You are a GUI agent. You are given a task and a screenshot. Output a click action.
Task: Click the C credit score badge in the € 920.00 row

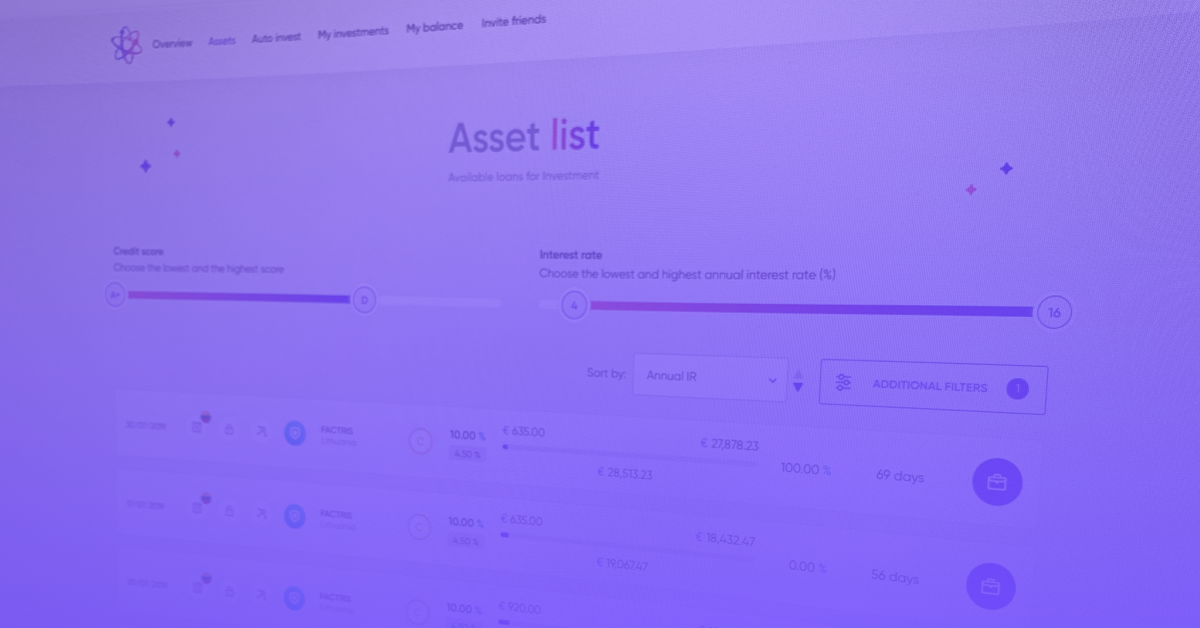pyautogui.click(x=417, y=610)
